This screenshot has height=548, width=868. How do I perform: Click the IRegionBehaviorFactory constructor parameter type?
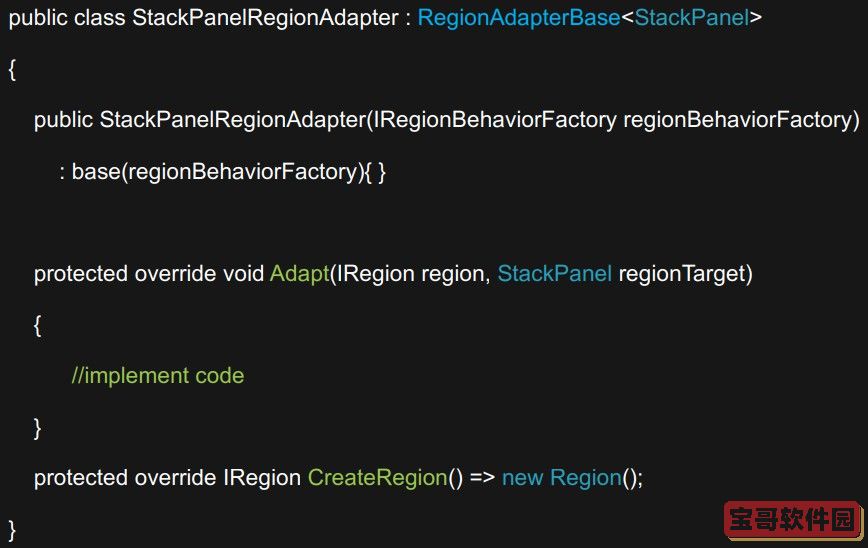click(495, 120)
